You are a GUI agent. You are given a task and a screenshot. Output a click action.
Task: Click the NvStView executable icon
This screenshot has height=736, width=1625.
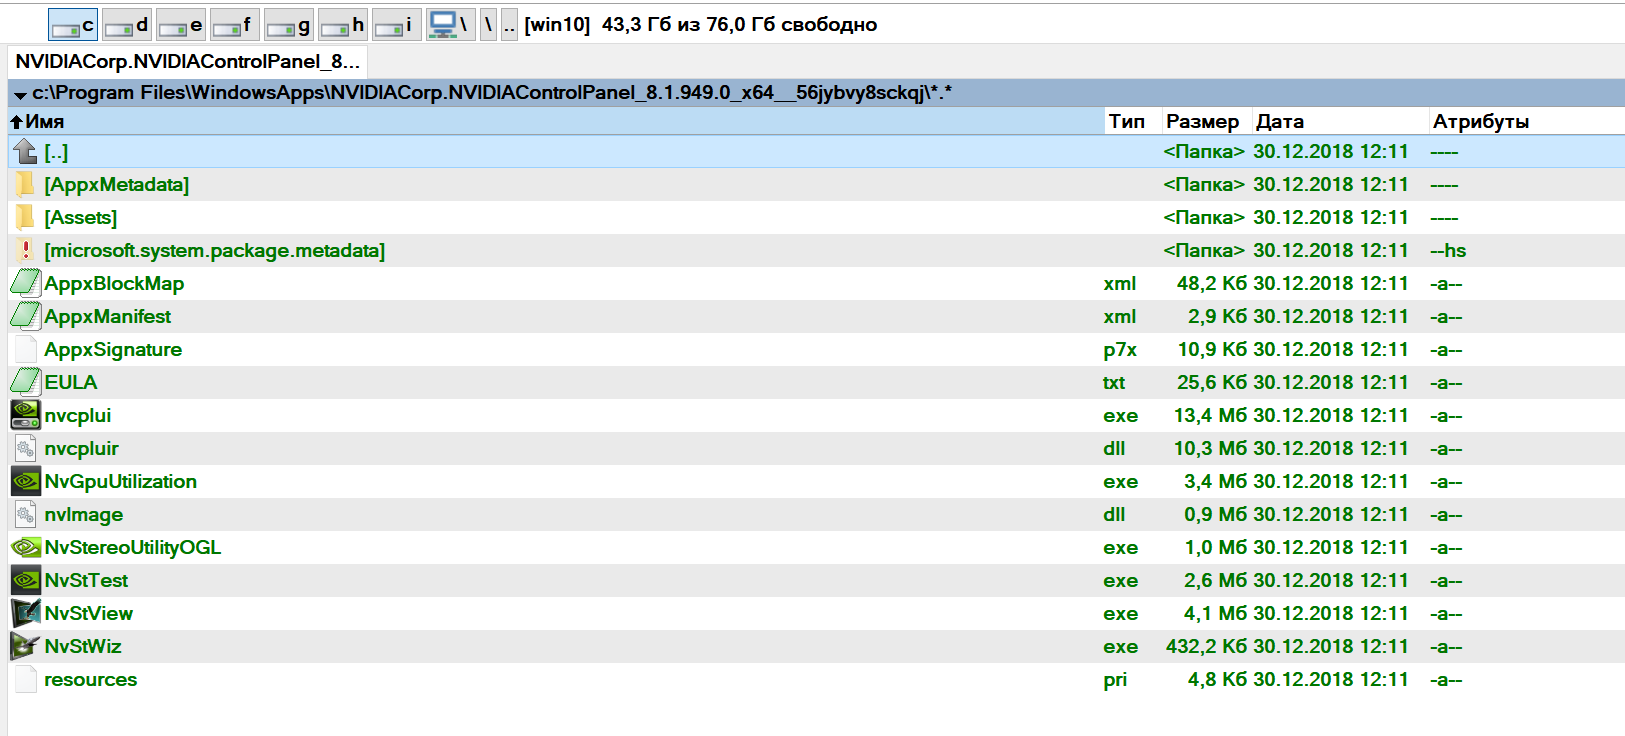[25, 613]
